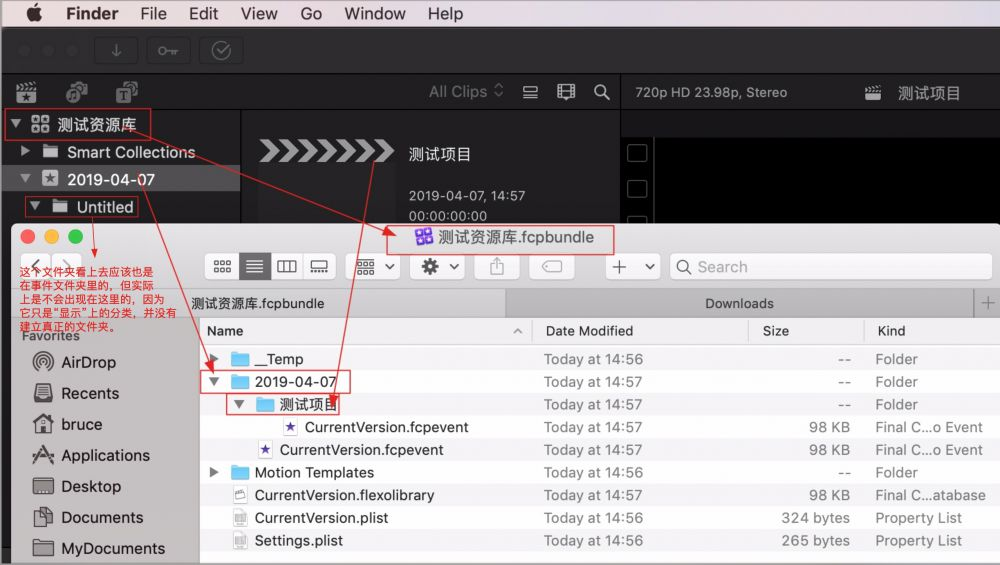Open the Finder action gear menu
Image resolution: width=1000 pixels, height=565 pixels.
click(439, 267)
